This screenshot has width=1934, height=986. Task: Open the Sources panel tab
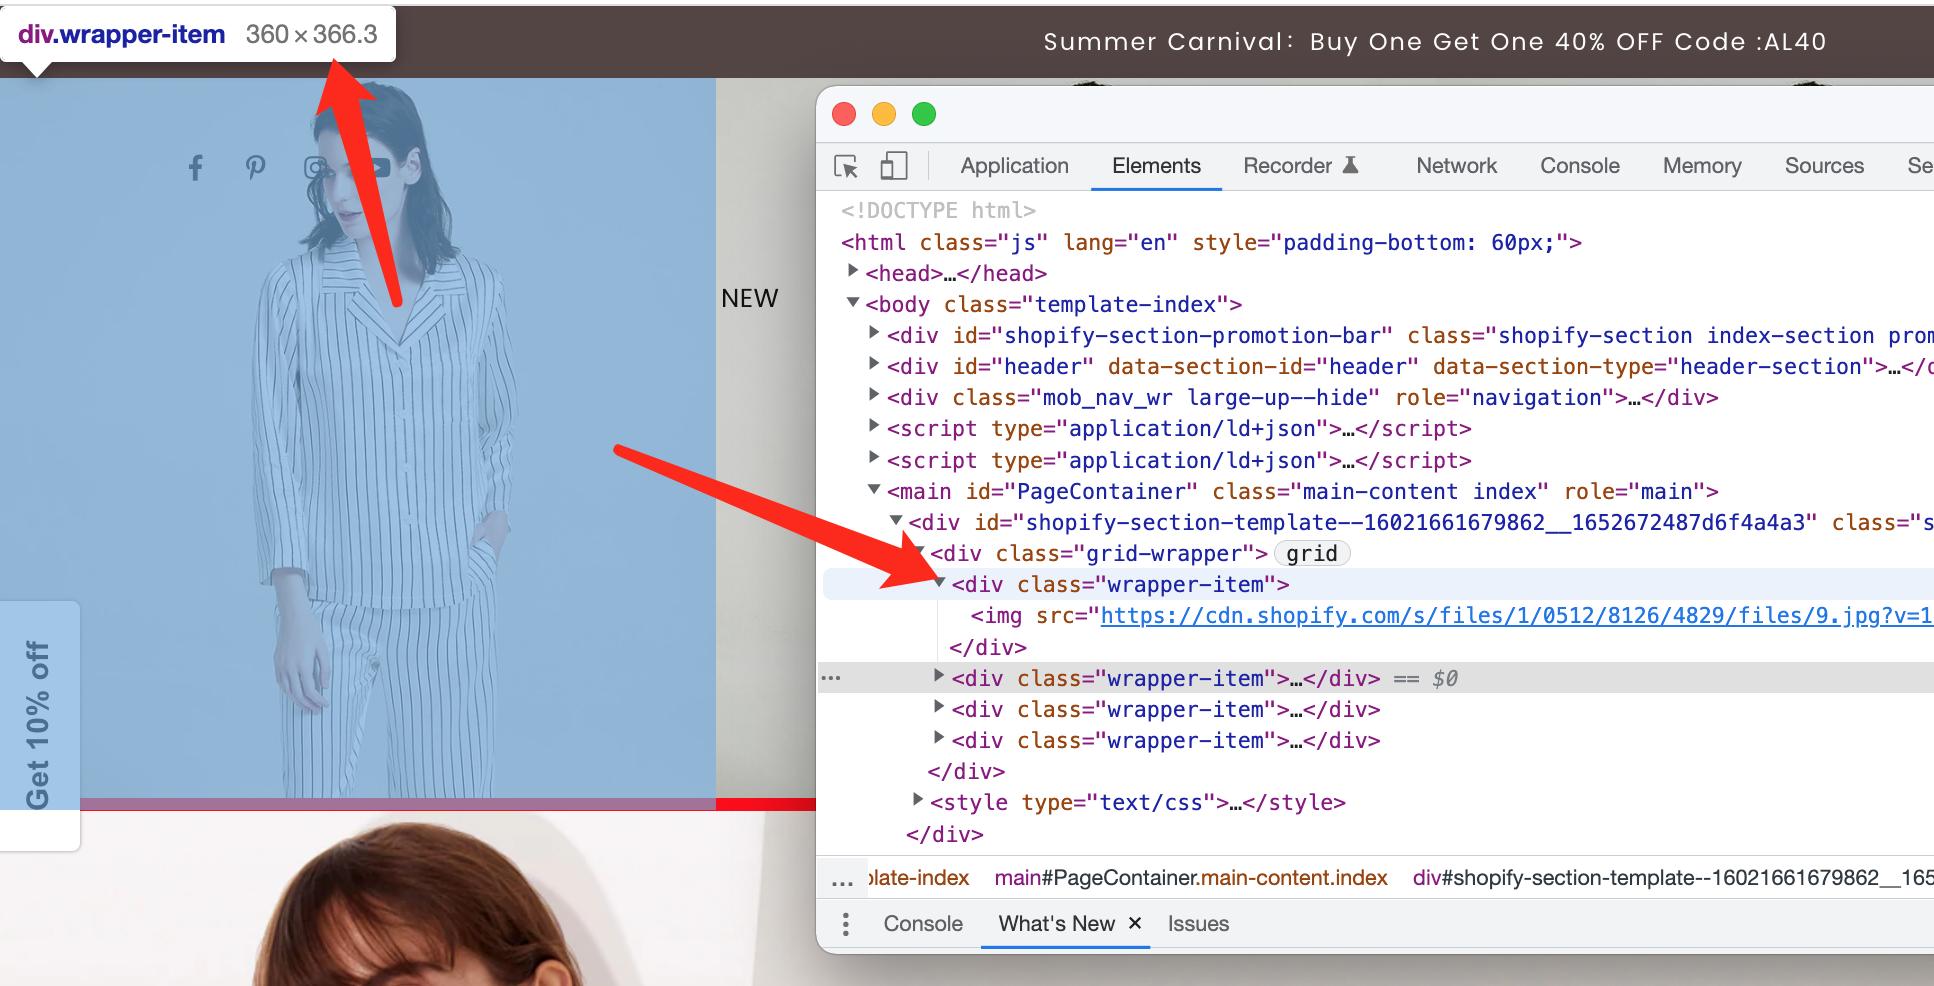[1824, 166]
